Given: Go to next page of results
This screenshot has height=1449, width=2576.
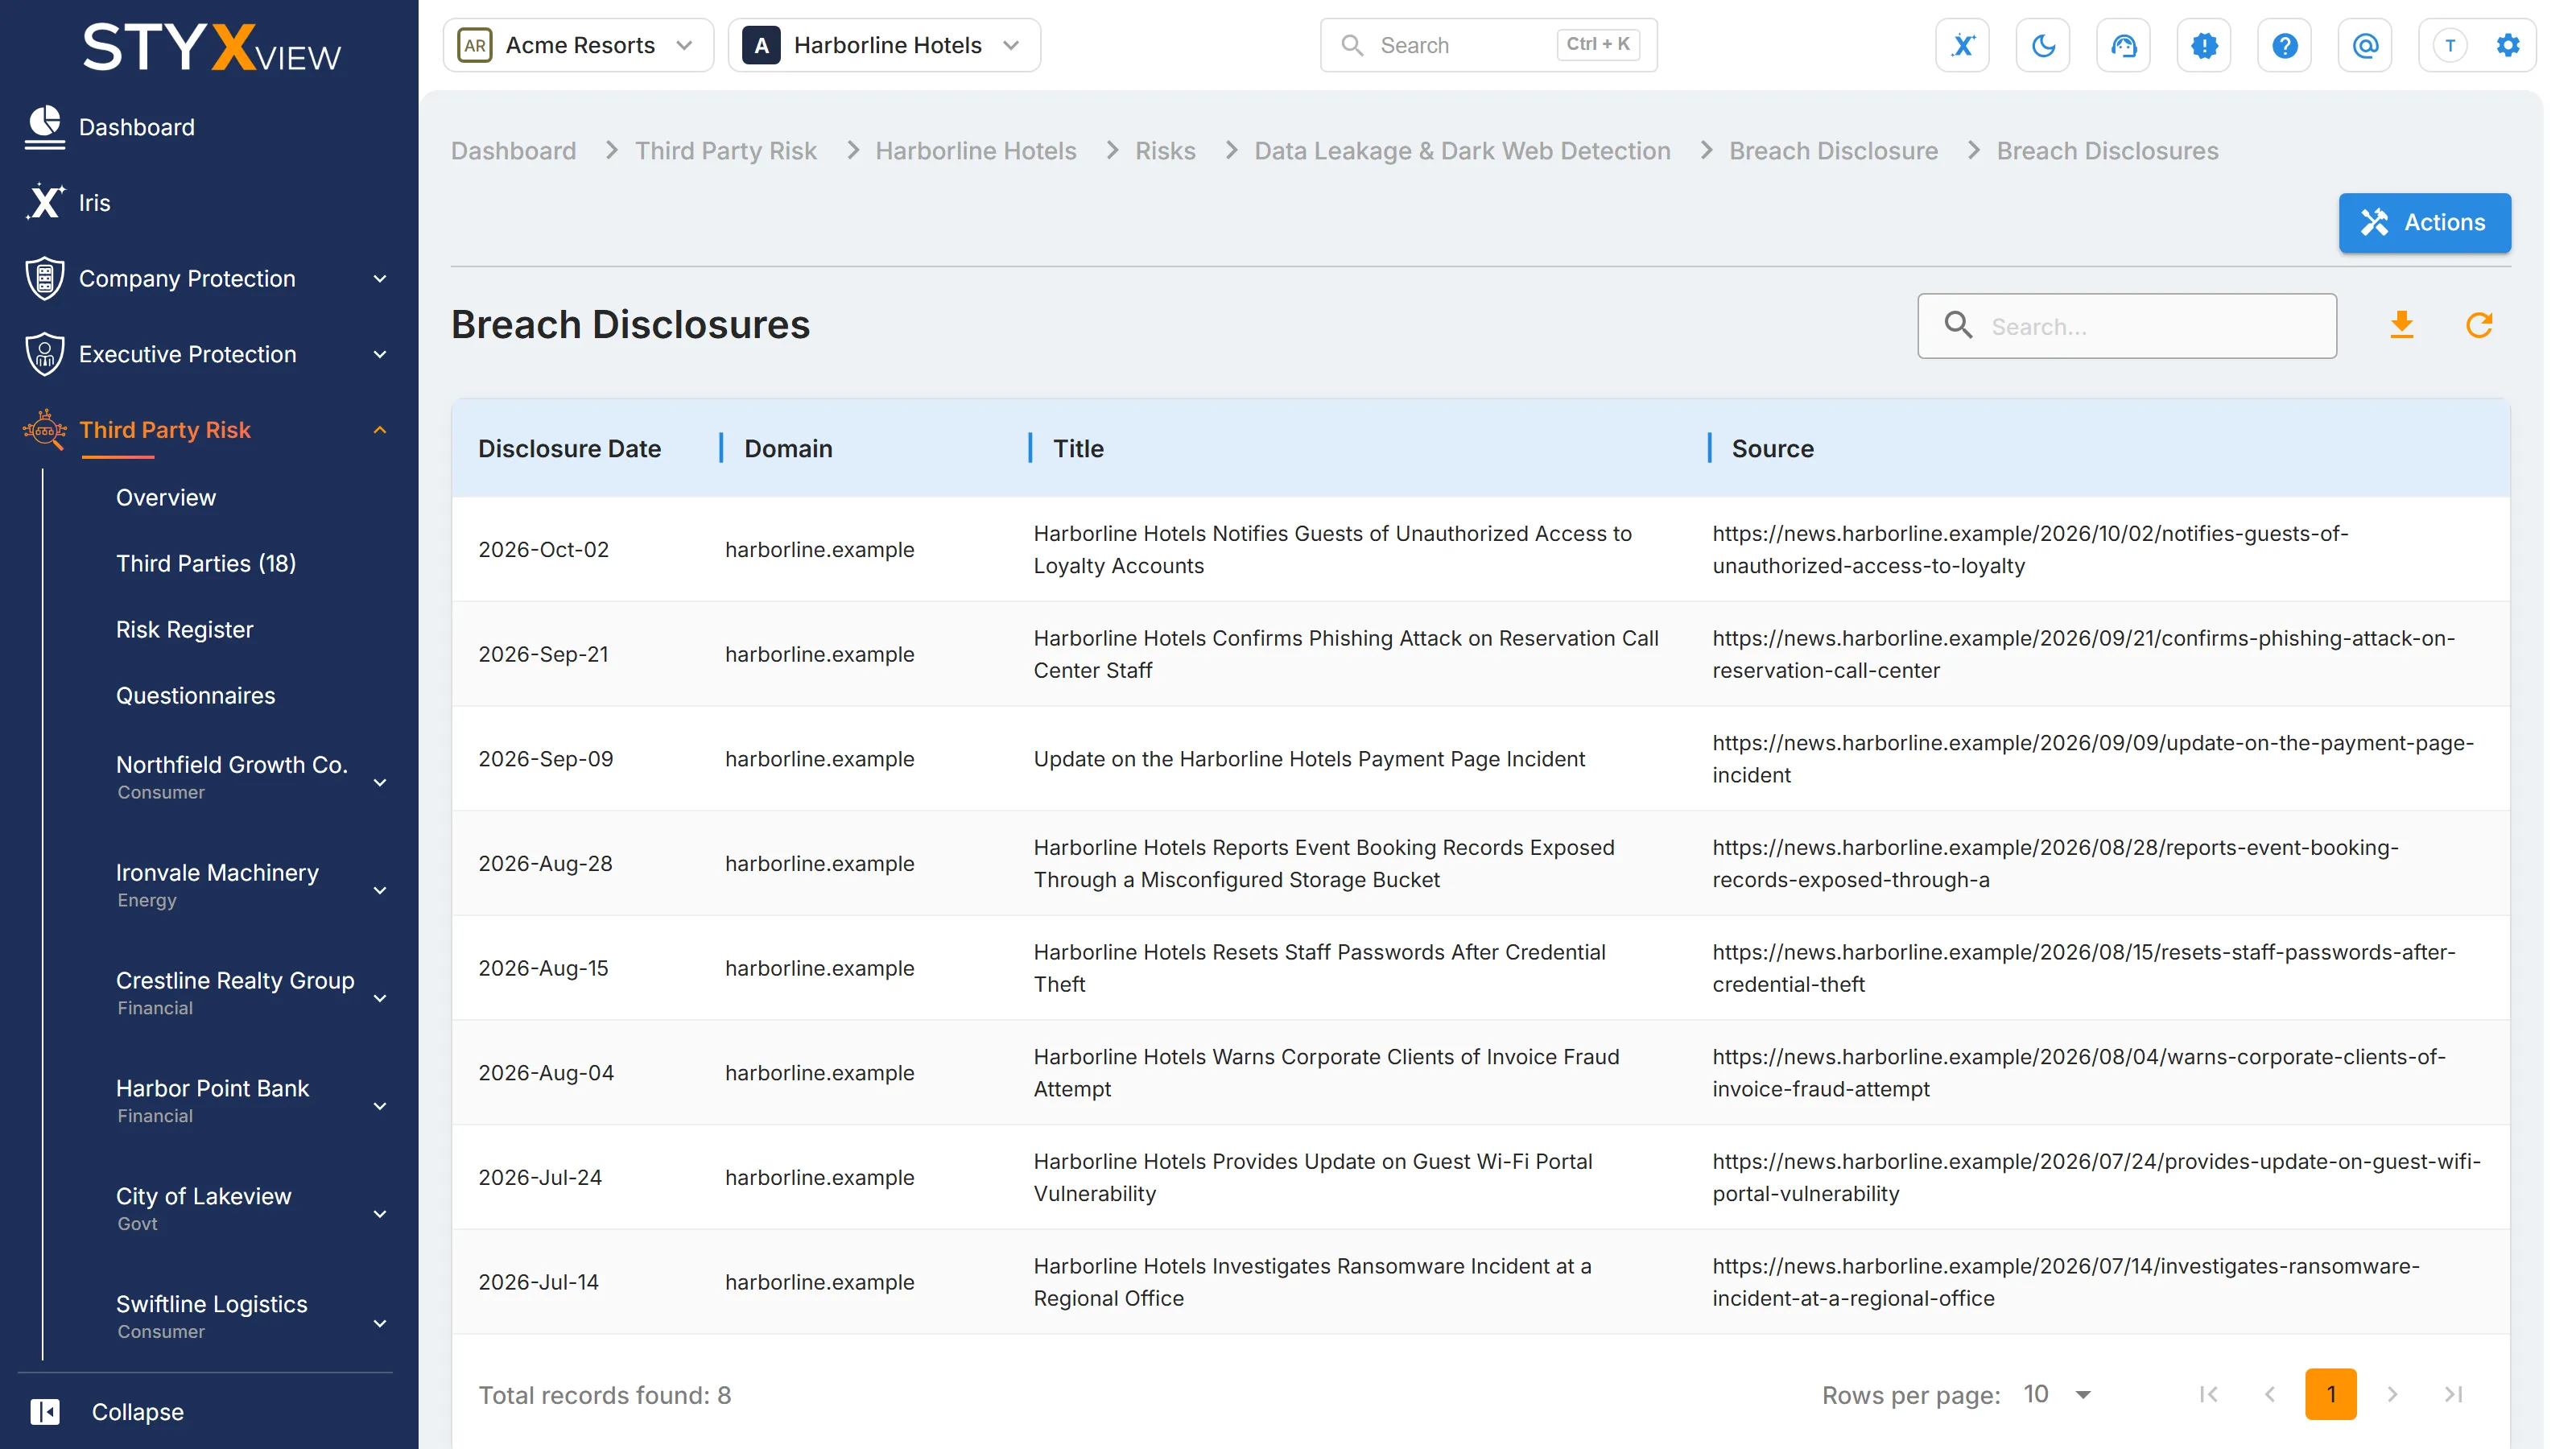Looking at the screenshot, I should click(2392, 1394).
